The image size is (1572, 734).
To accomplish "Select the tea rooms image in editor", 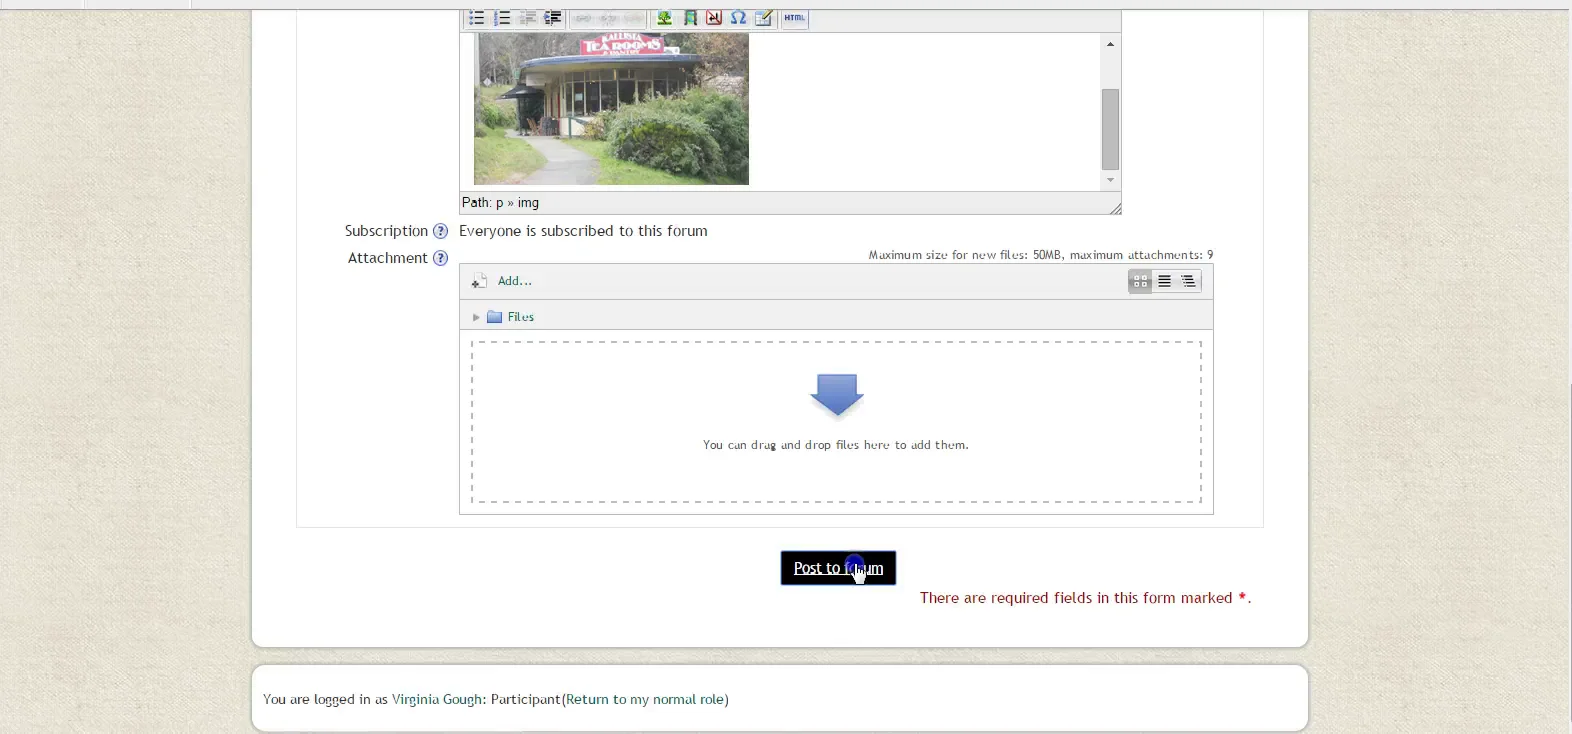I will (x=611, y=109).
